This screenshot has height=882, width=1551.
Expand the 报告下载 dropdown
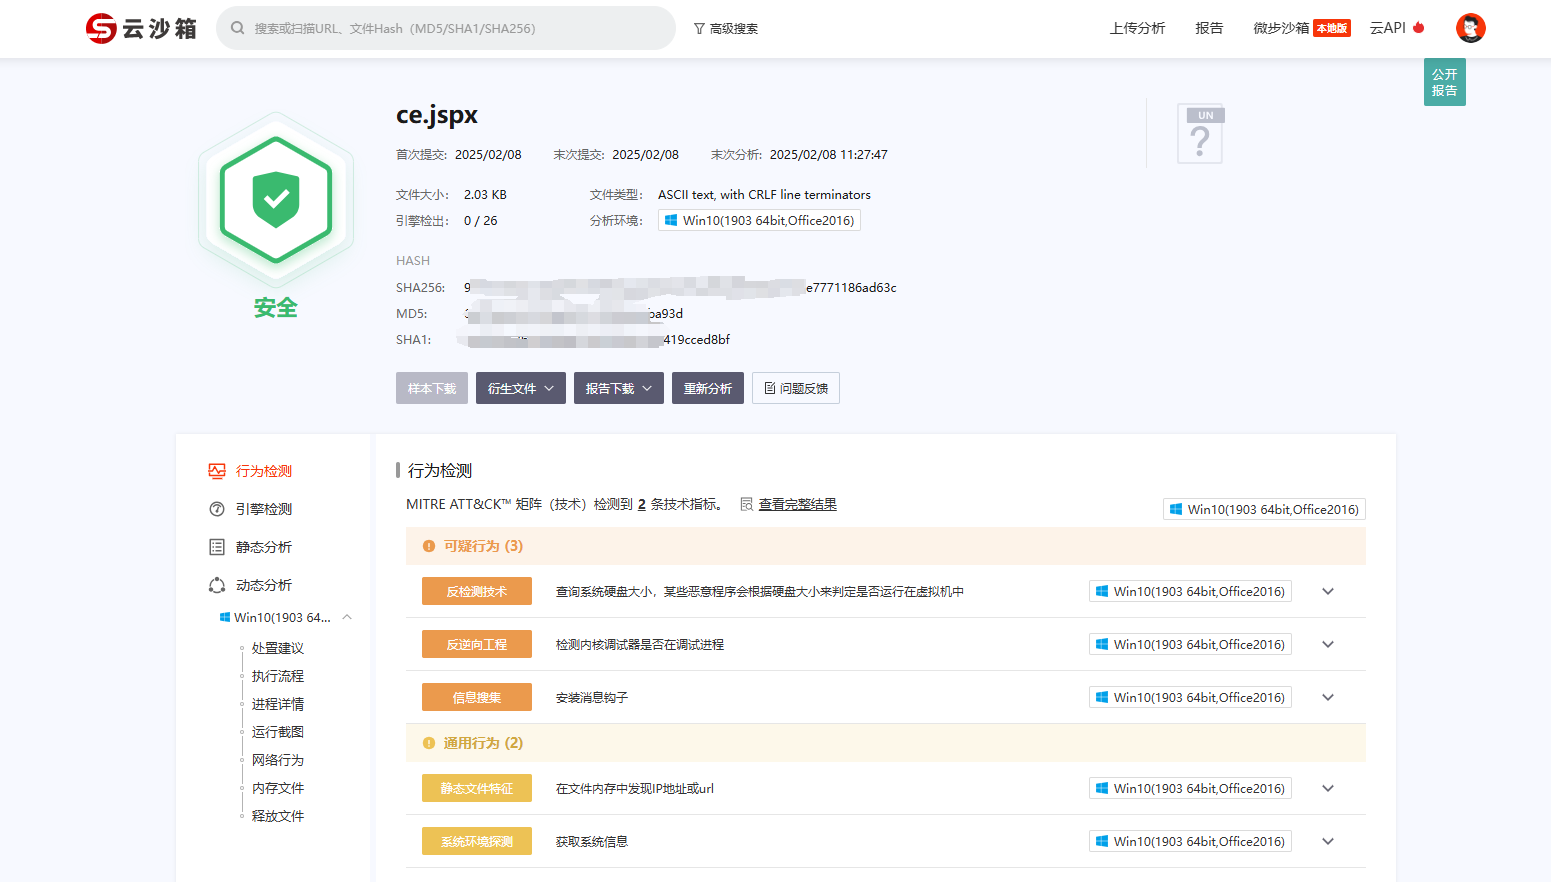[619, 388]
